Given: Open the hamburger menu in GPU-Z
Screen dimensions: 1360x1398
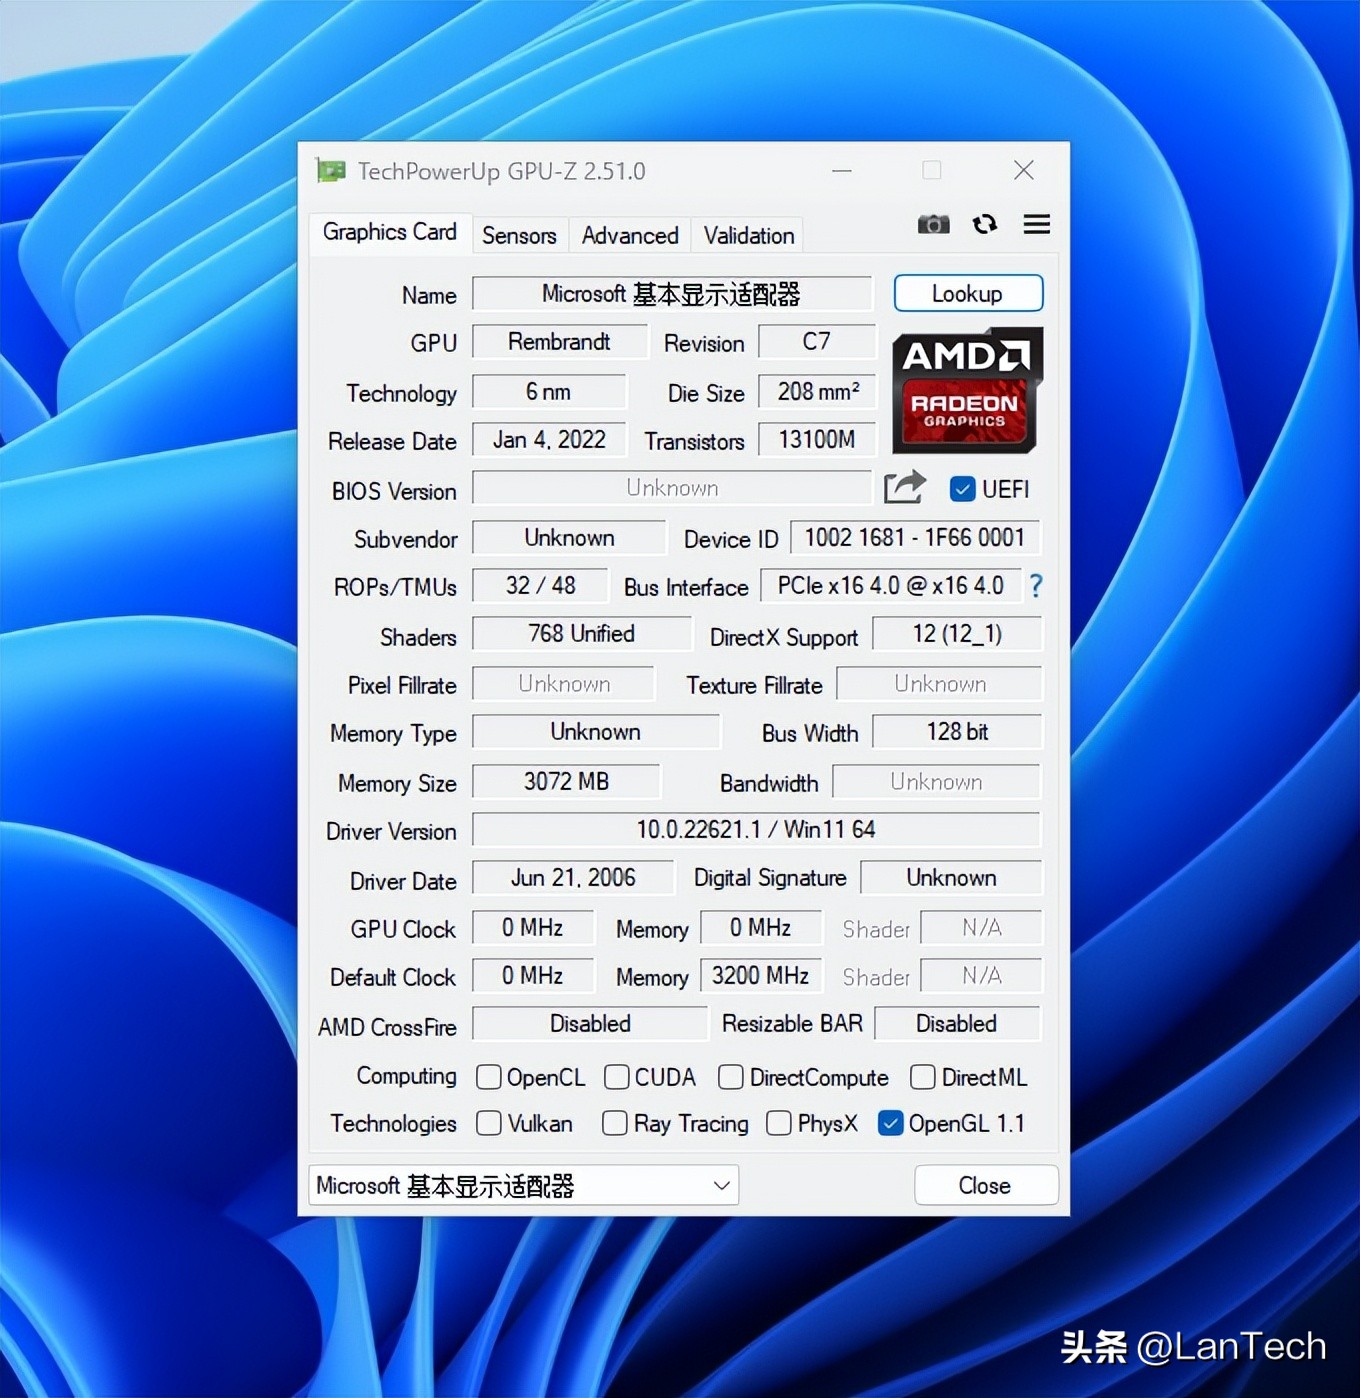Looking at the screenshot, I should pyautogui.click(x=1037, y=224).
